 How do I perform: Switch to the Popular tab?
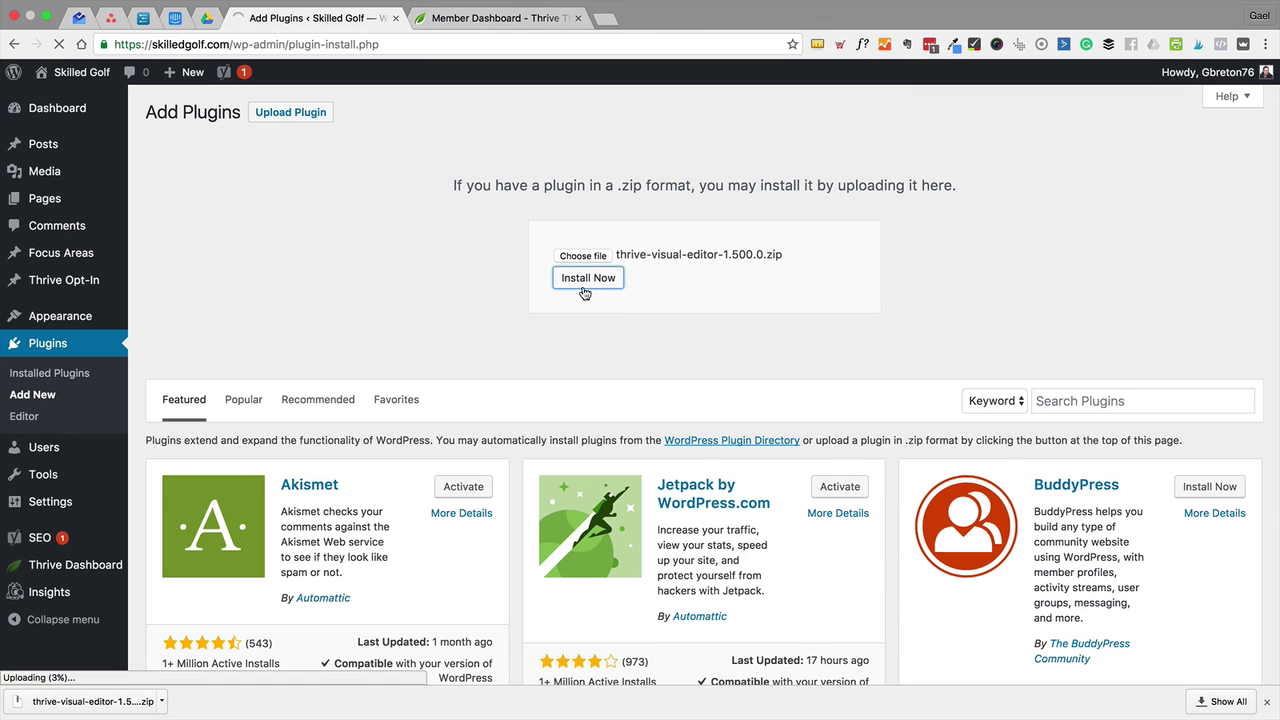pyautogui.click(x=243, y=399)
